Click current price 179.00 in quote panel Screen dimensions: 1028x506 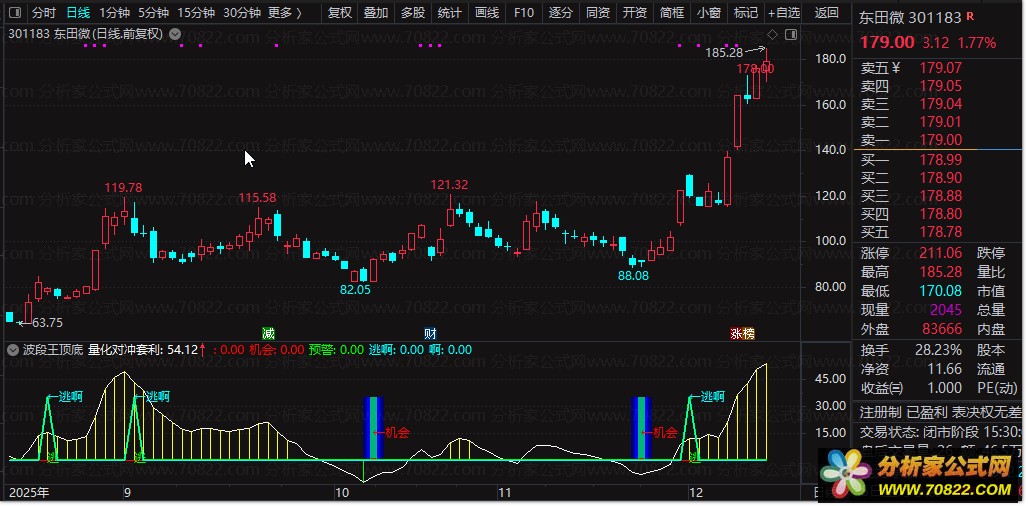[887, 43]
